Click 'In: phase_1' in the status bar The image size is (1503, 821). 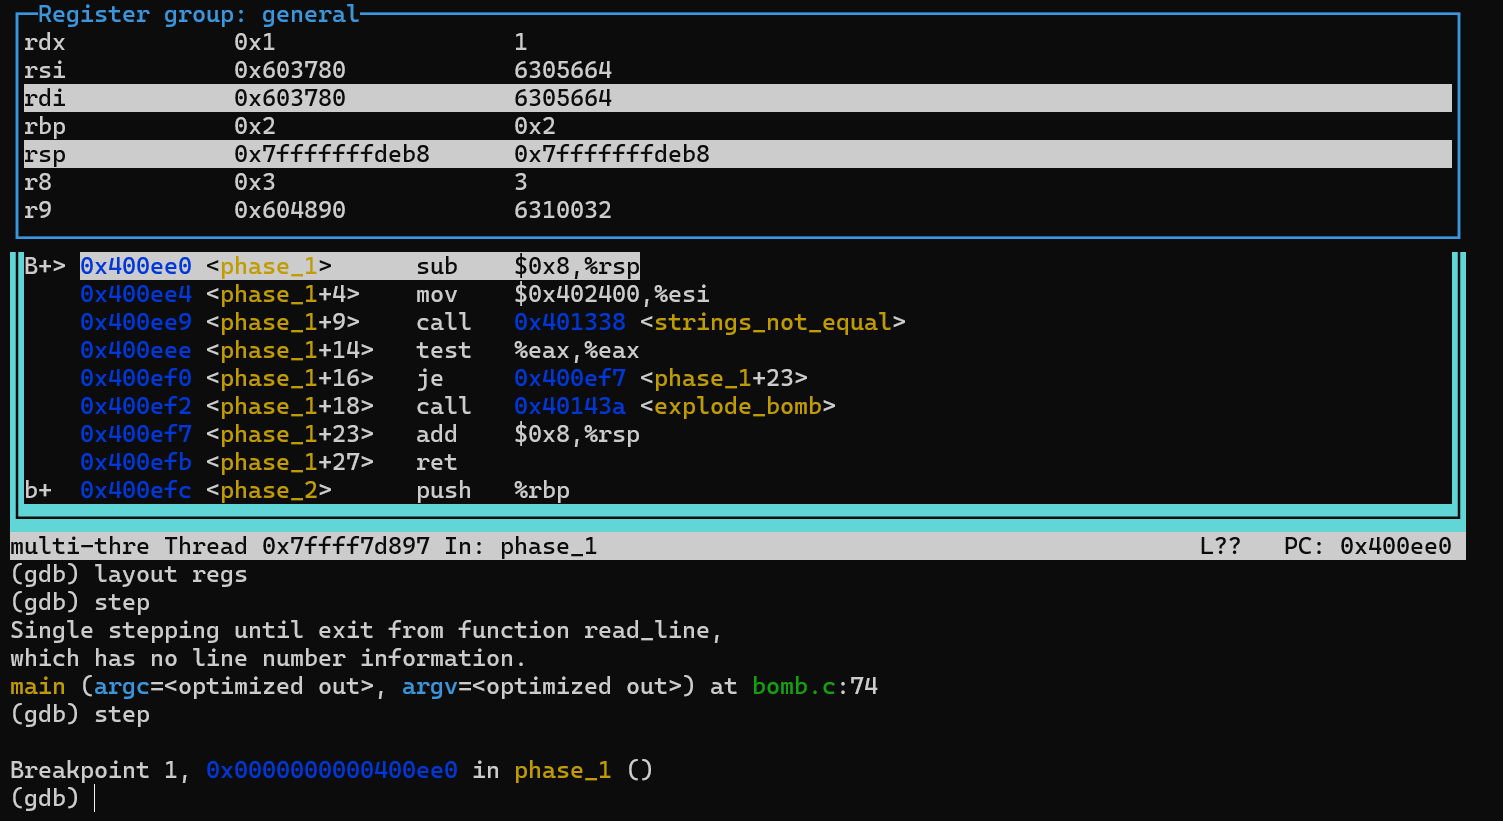coord(521,546)
